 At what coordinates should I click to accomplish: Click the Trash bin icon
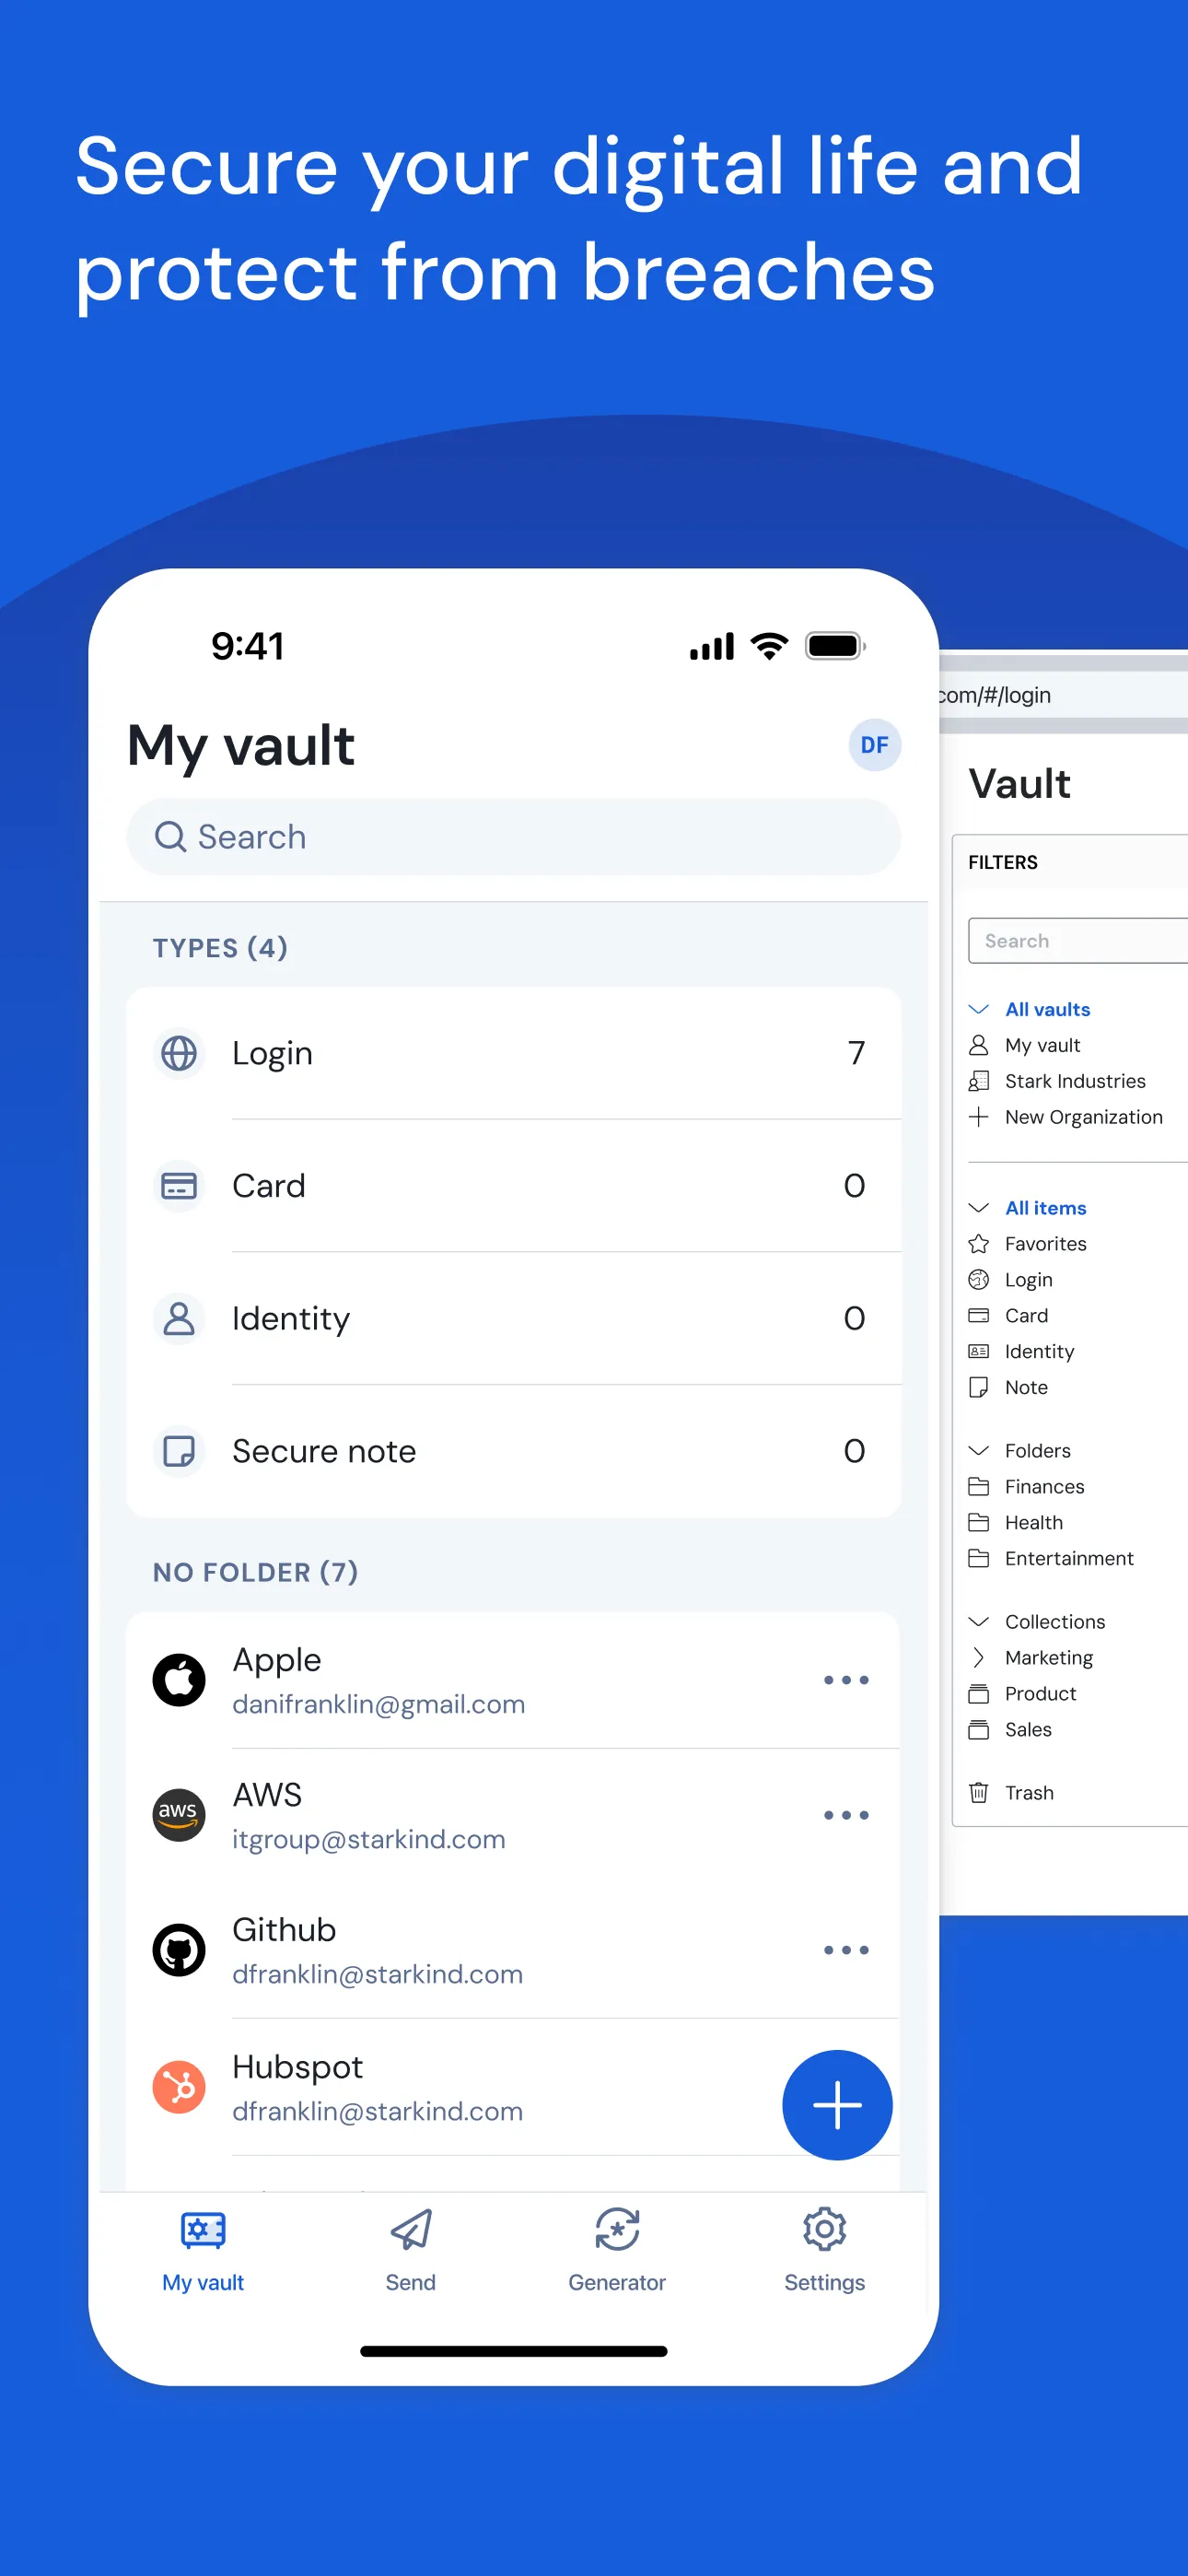coord(979,1793)
